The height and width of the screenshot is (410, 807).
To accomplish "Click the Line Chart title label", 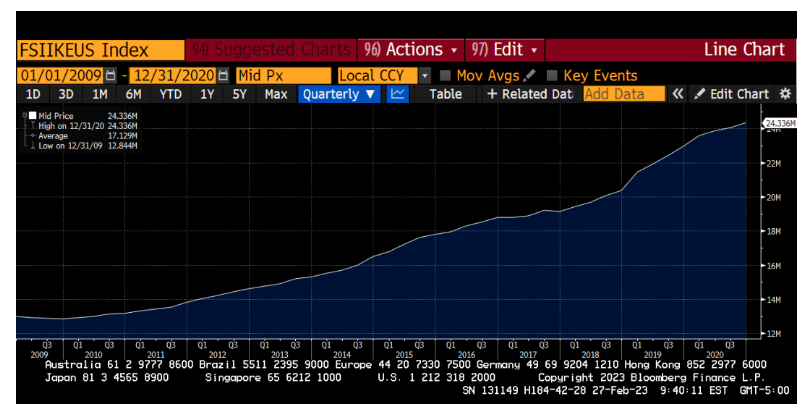I will (744, 49).
